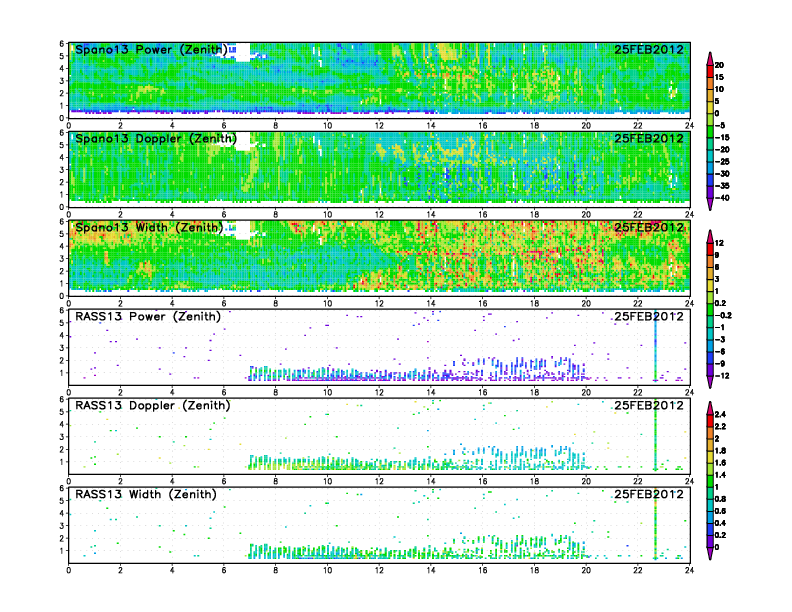Select the purple bottom arrow of the top colorbar
The image size is (792, 612).
click(x=710, y=204)
